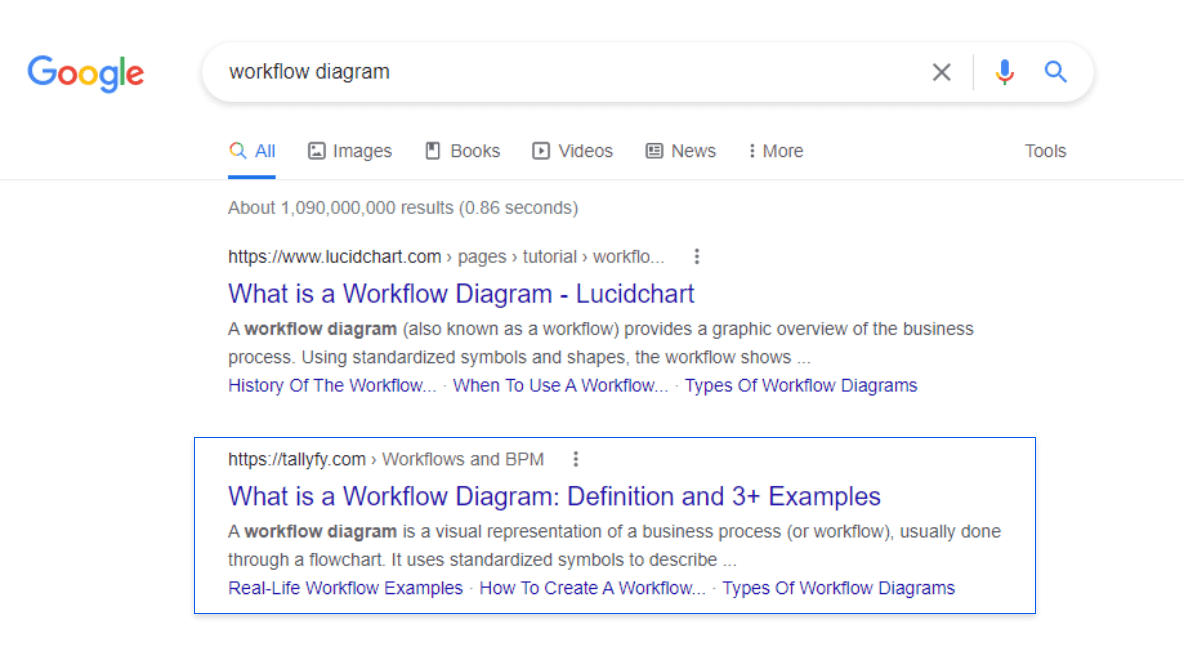The height and width of the screenshot is (645, 1184).
Task: Open the Videos results tab
Action: [x=572, y=151]
